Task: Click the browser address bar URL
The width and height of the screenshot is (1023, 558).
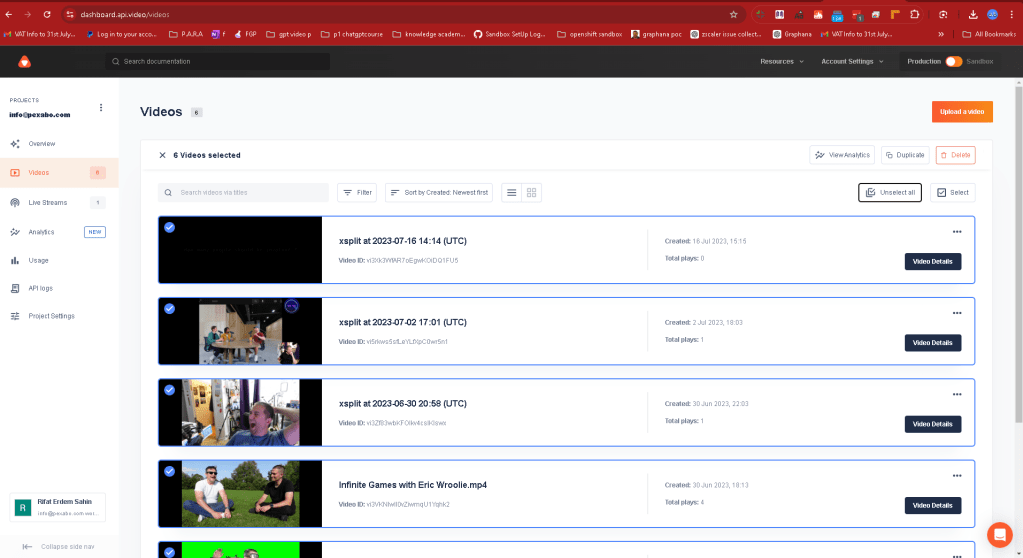Action: coord(125,14)
